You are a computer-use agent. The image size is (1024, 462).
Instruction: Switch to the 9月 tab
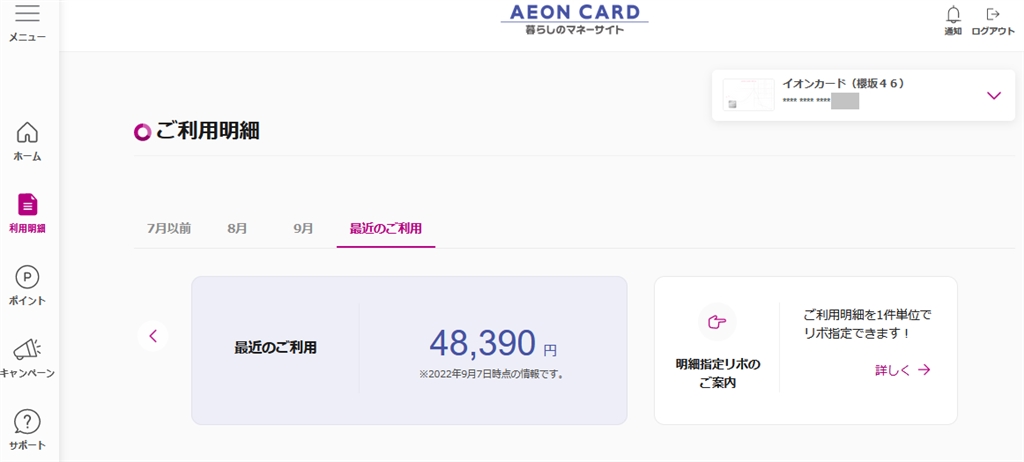tap(303, 228)
